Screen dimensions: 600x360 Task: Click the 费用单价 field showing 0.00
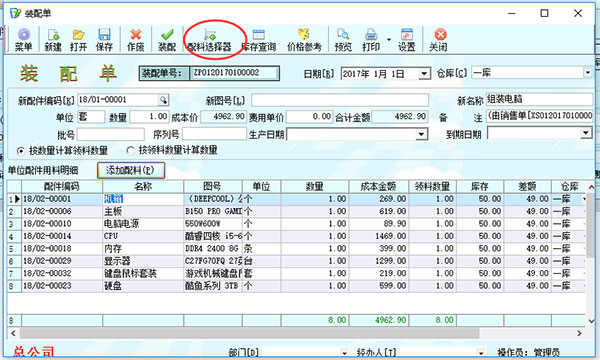tap(310, 117)
